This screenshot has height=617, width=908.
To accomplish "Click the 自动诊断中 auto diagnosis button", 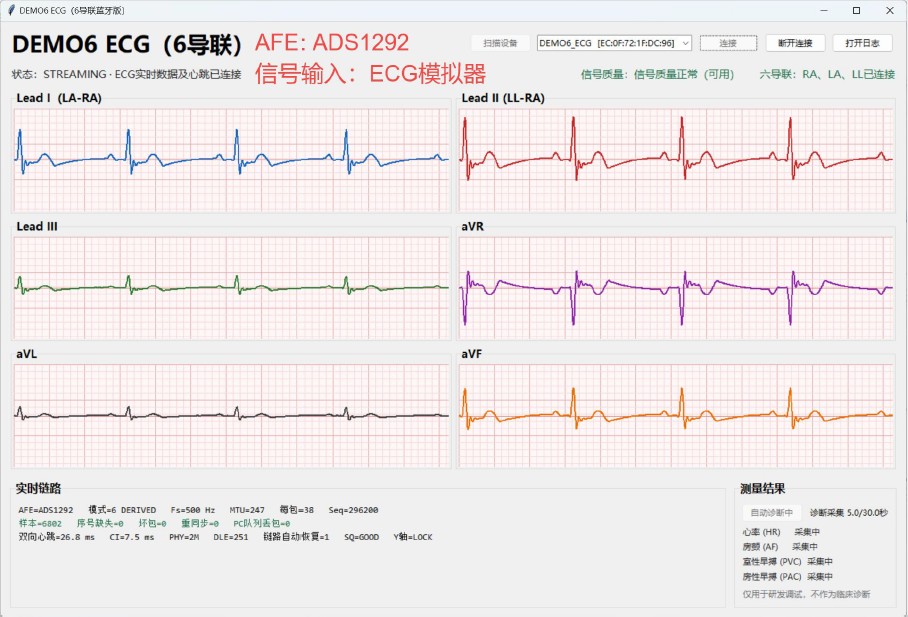I will (x=772, y=513).
